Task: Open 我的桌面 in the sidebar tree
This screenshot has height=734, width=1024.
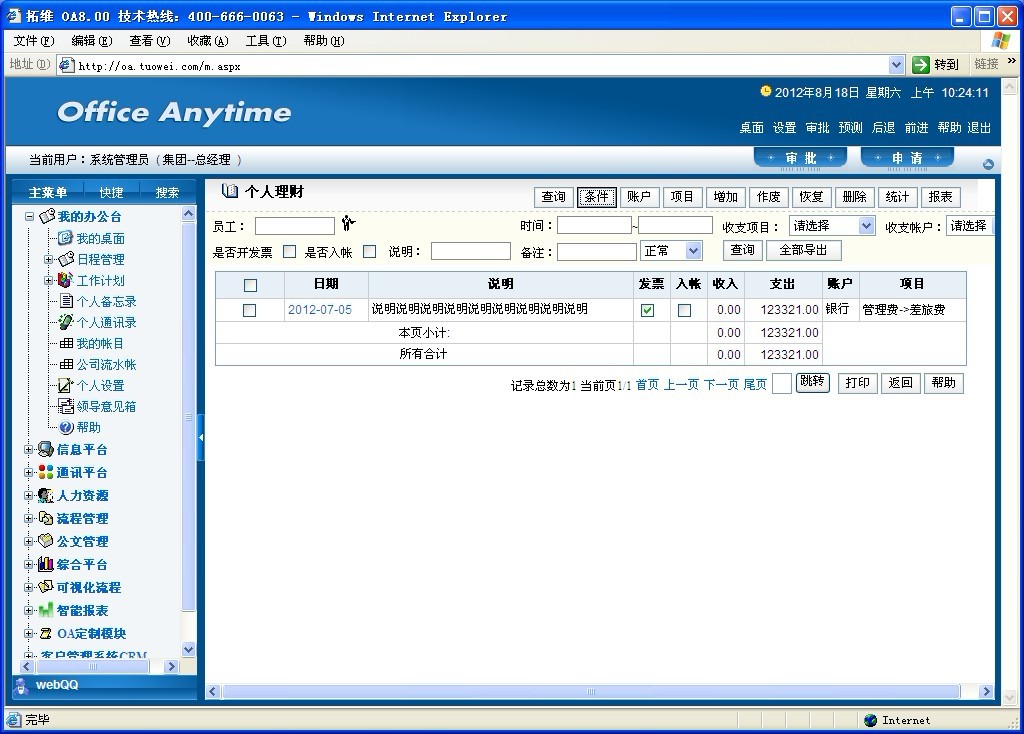Action: click(x=100, y=238)
